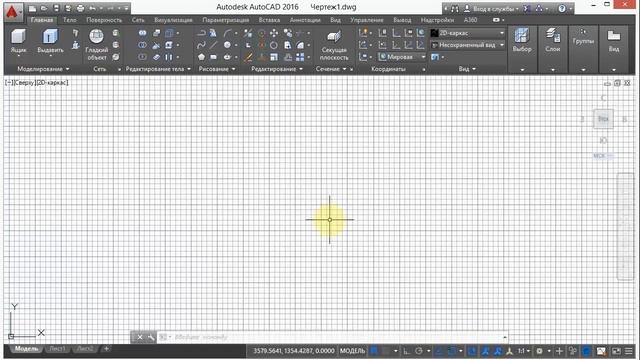The width and height of the screenshot is (640, 360).
Task: Expand the Рисование panel
Action: coord(217,69)
